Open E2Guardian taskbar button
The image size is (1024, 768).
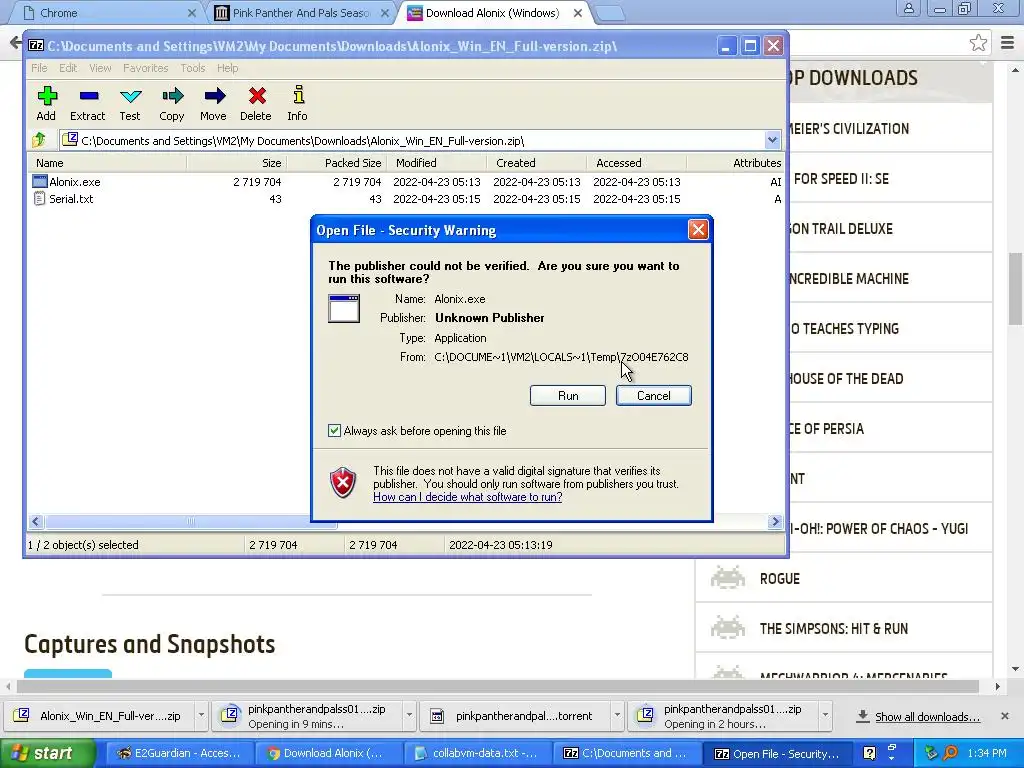coord(179,753)
